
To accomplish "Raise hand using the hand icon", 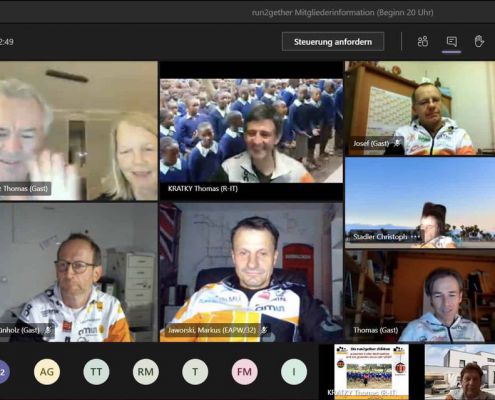I will pyautogui.click(x=479, y=42).
